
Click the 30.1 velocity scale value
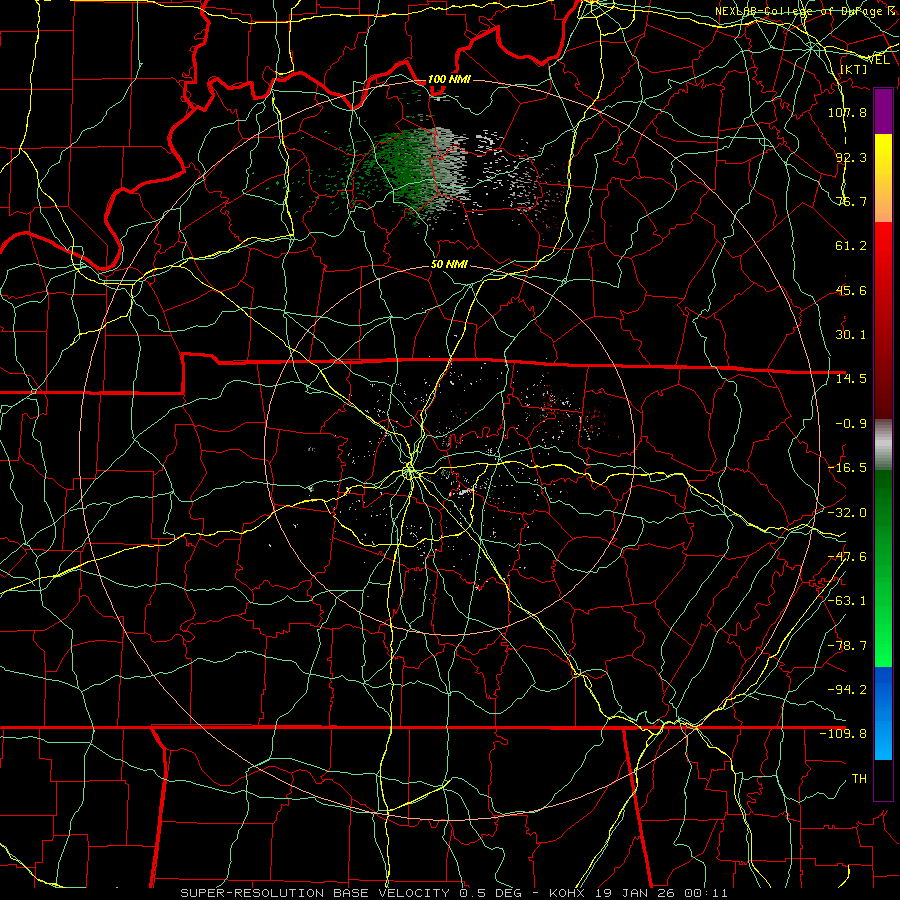tap(851, 334)
